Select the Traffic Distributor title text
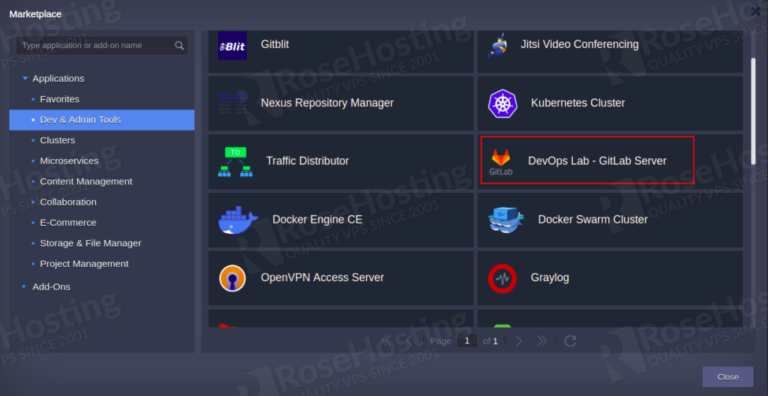 click(x=308, y=161)
